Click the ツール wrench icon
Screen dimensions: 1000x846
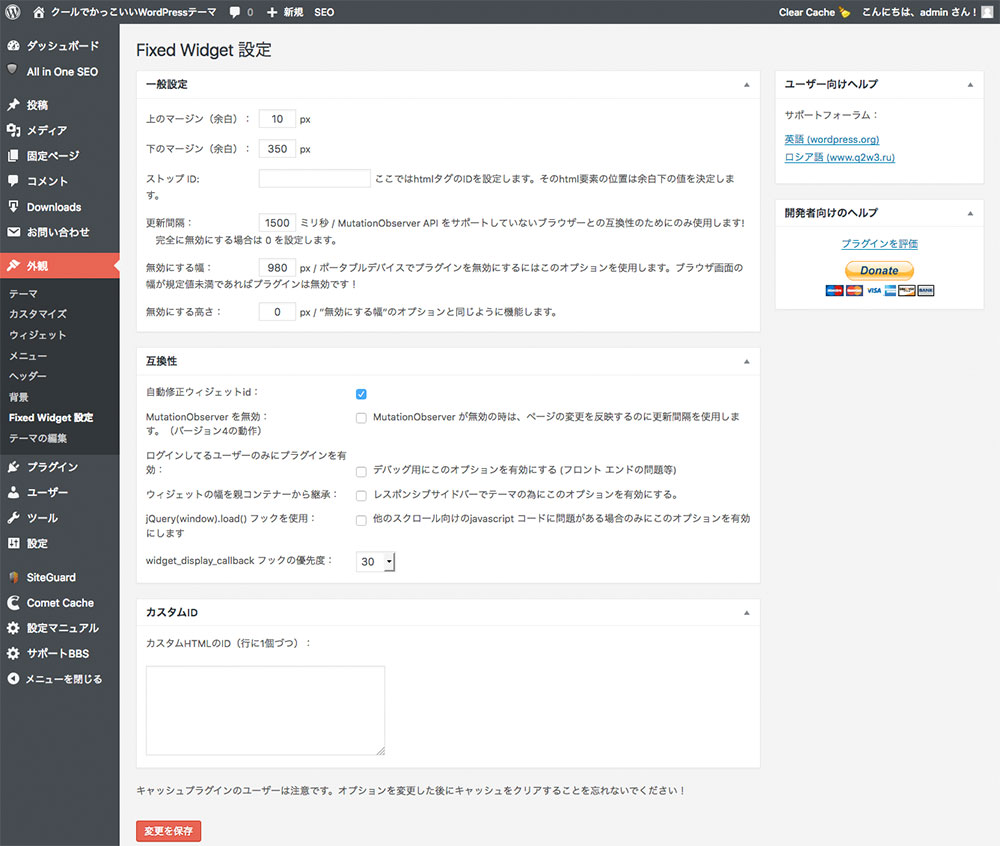(x=13, y=518)
